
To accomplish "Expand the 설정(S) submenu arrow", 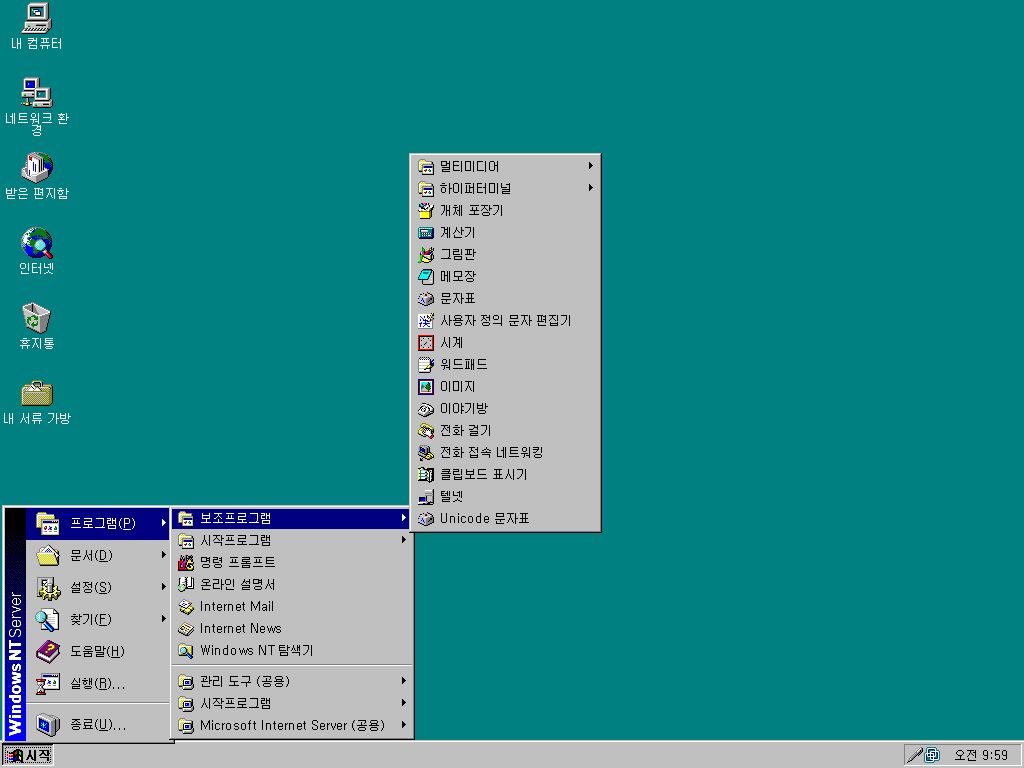I will (x=163, y=586).
